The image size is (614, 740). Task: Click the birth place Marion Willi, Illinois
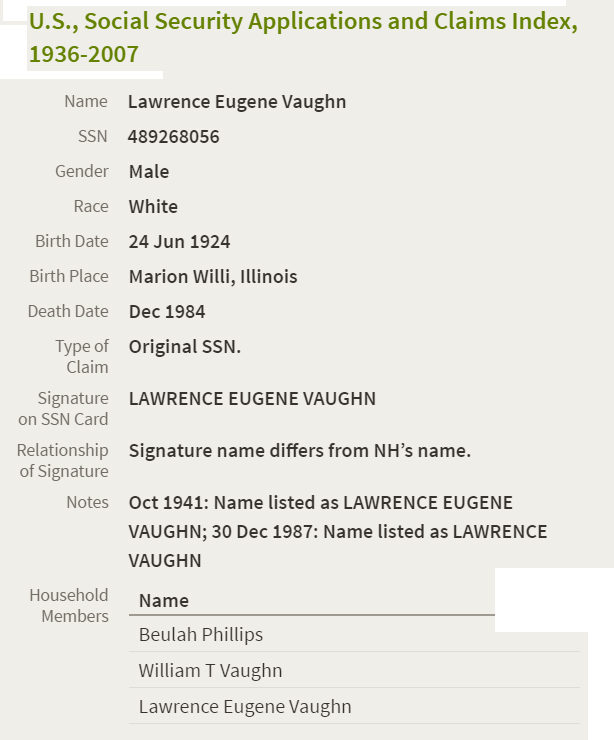tap(213, 277)
